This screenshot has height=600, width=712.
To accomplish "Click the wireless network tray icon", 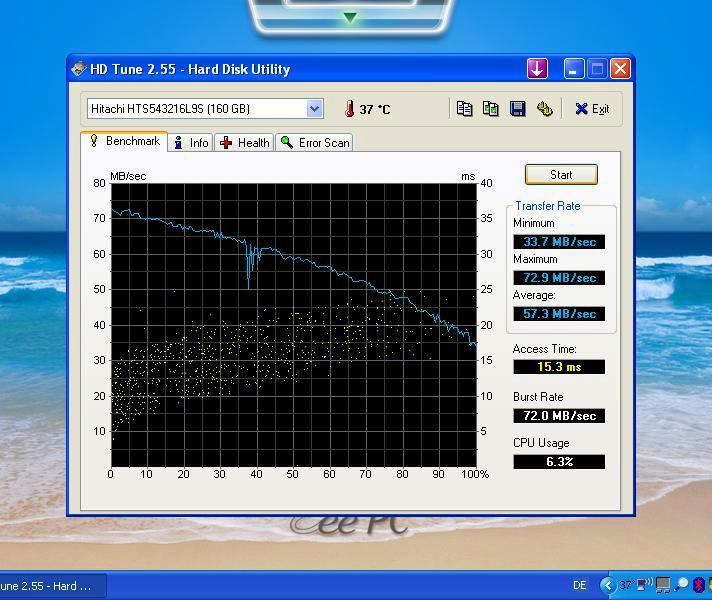I will [644, 584].
